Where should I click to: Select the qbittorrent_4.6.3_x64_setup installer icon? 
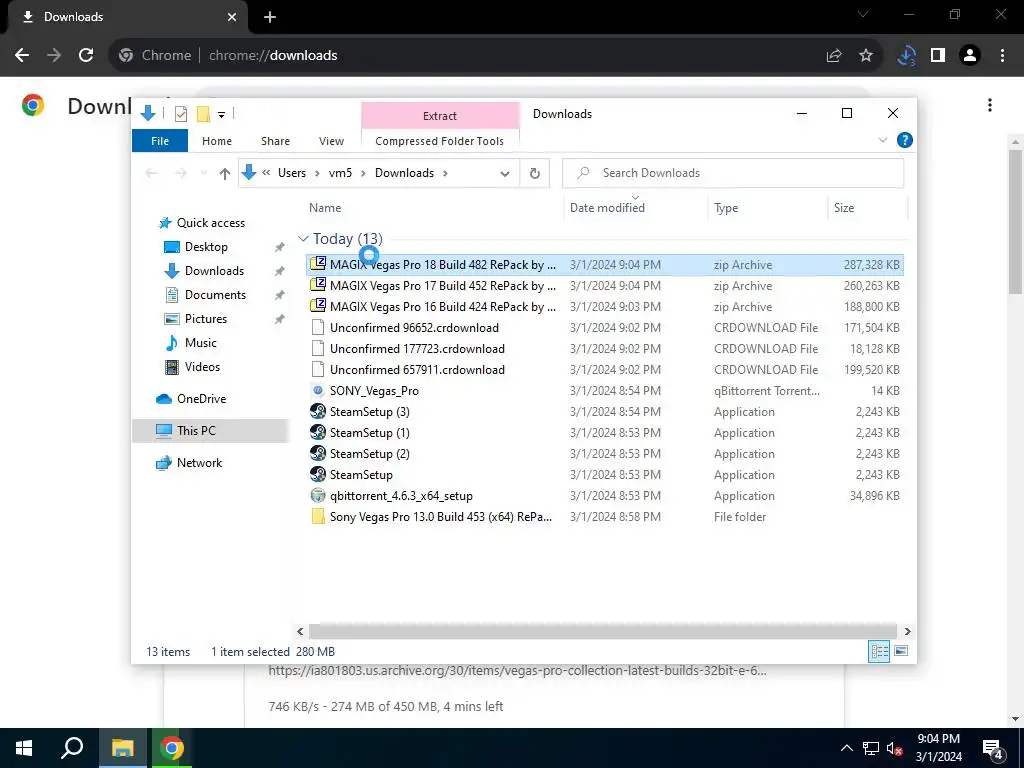click(x=318, y=496)
